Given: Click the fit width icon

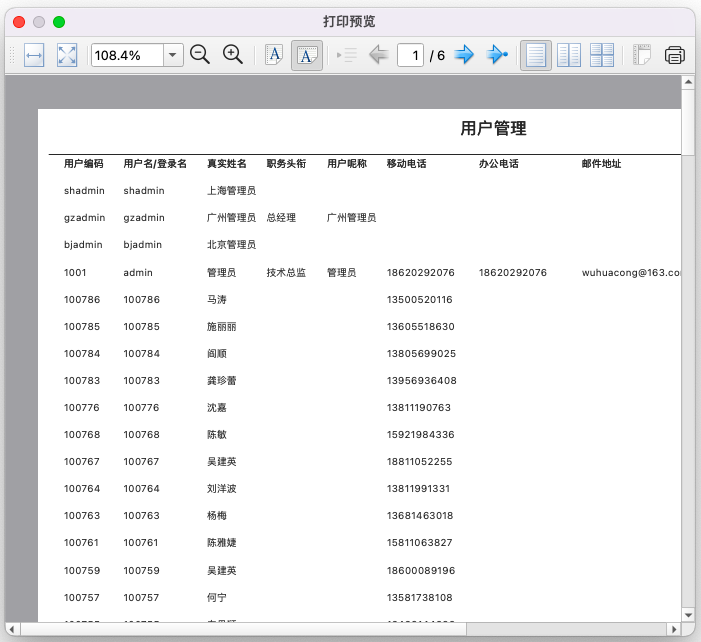Looking at the screenshot, I should [34, 56].
